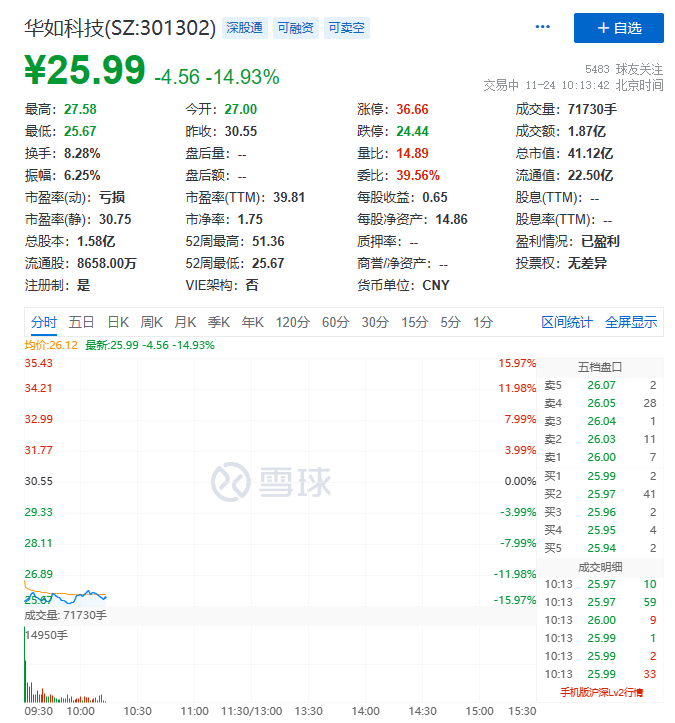The width and height of the screenshot is (675, 723).
Task: Select the 10:13 trade with volume 33
Action: (600, 674)
